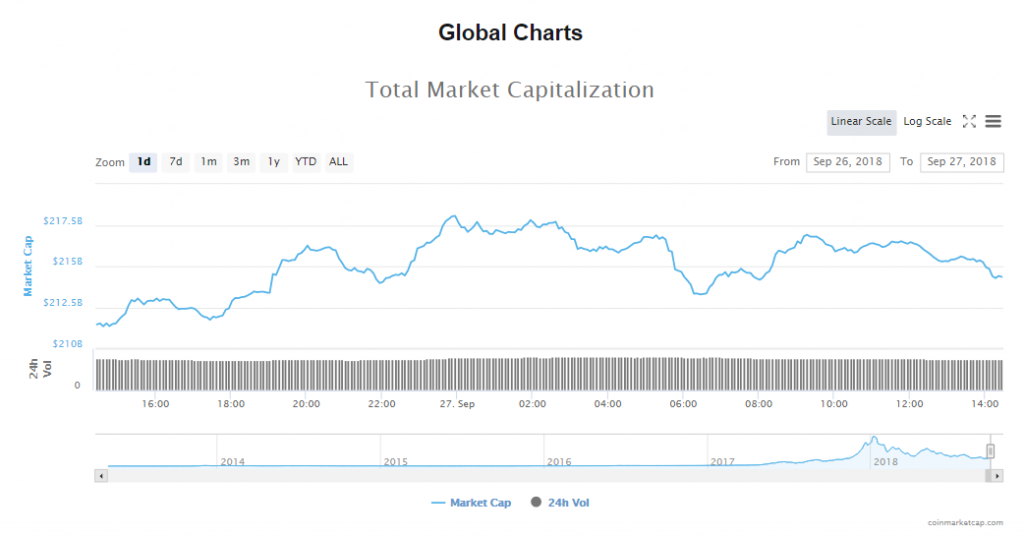The width and height of the screenshot is (1024, 538).
Task: Click the navigator timeline at 2016
Action: pyautogui.click(x=559, y=461)
